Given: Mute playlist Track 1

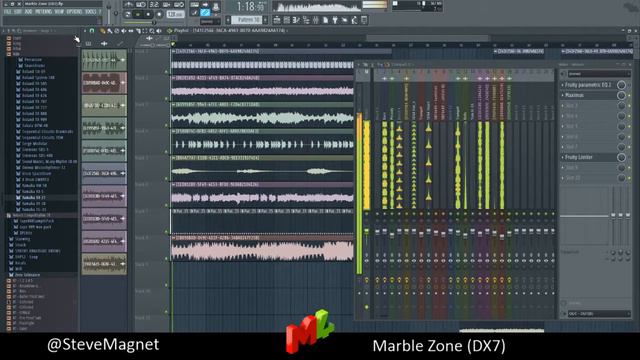Looking at the screenshot, I should click(166, 72).
